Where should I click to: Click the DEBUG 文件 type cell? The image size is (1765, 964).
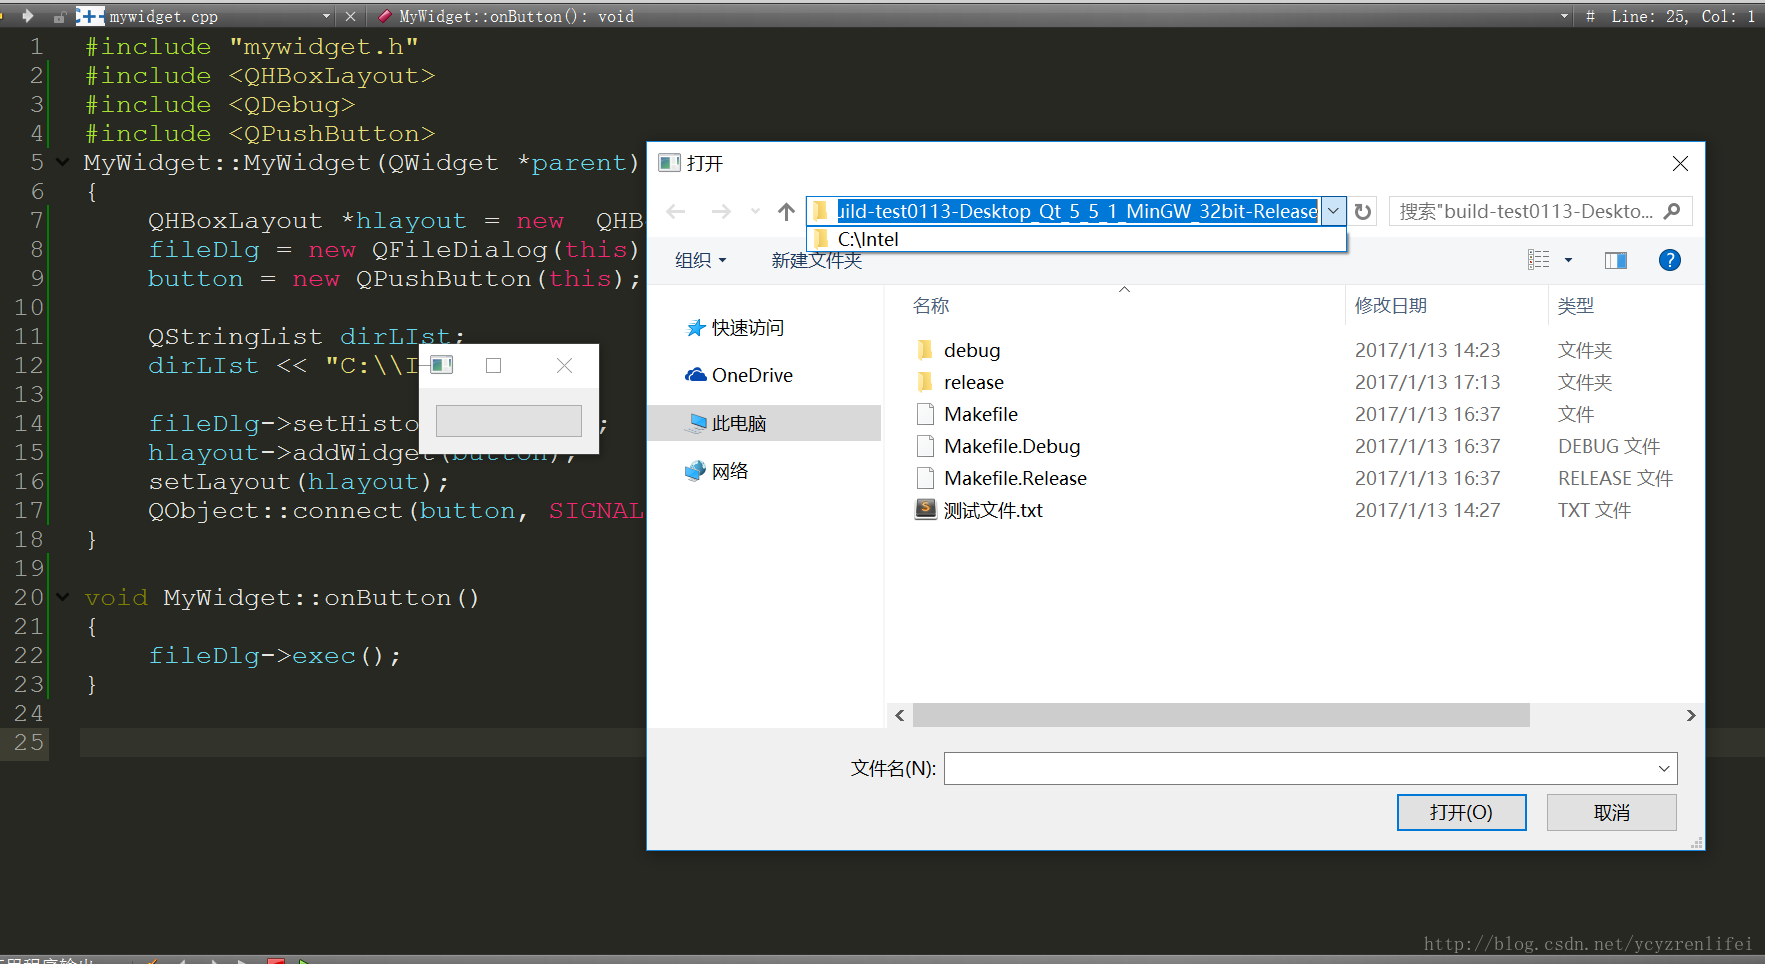point(1608,446)
